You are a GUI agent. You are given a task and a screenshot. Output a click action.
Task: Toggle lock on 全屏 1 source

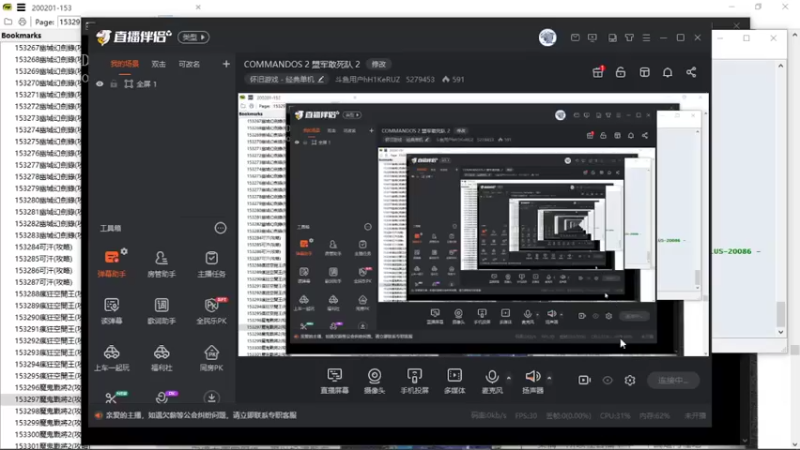point(114,84)
